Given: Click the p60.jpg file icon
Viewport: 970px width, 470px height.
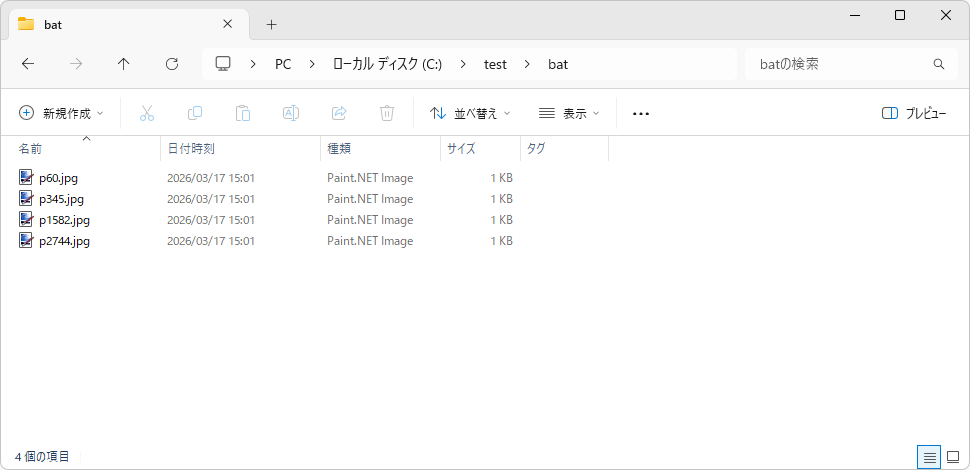Looking at the screenshot, I should click(x=25, y=178).
